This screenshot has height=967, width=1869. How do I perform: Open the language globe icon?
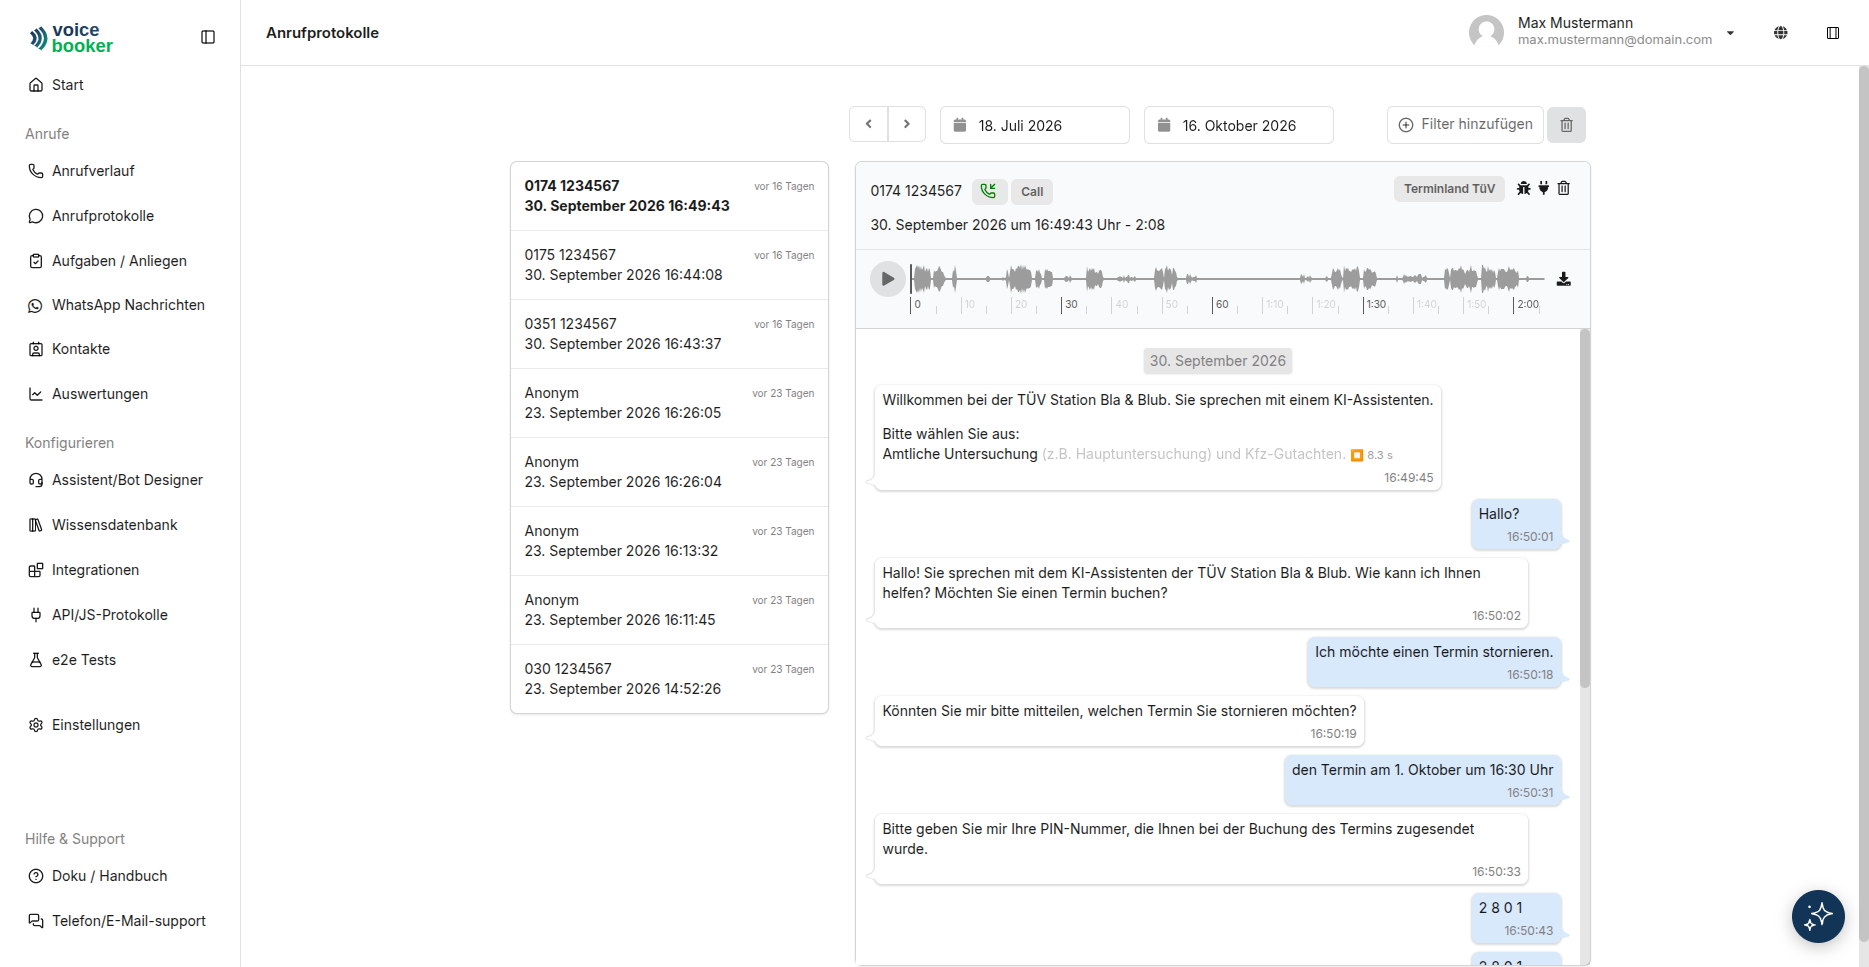coord(1781,33)
